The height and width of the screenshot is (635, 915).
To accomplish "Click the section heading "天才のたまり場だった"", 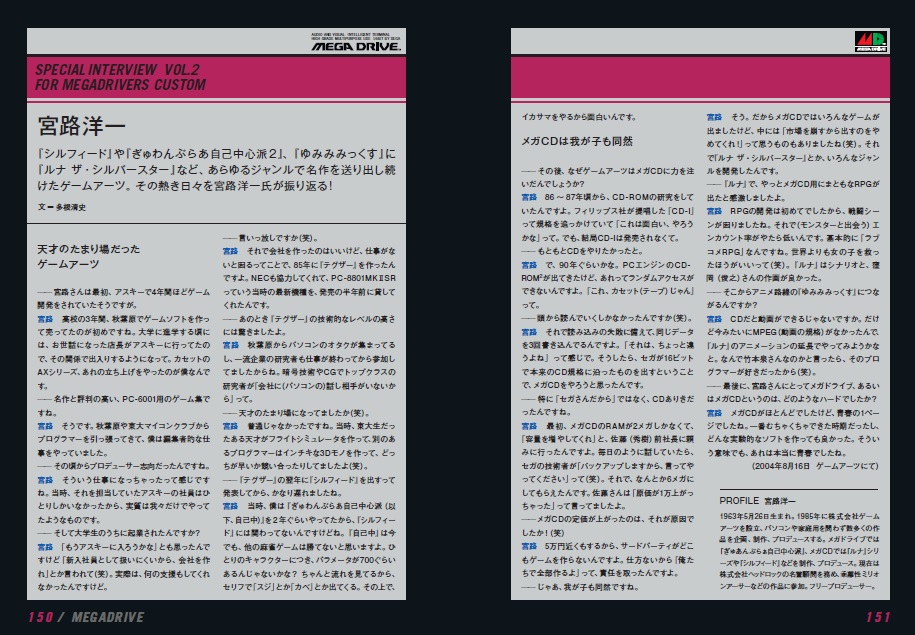I will click(x=89, y=249).
